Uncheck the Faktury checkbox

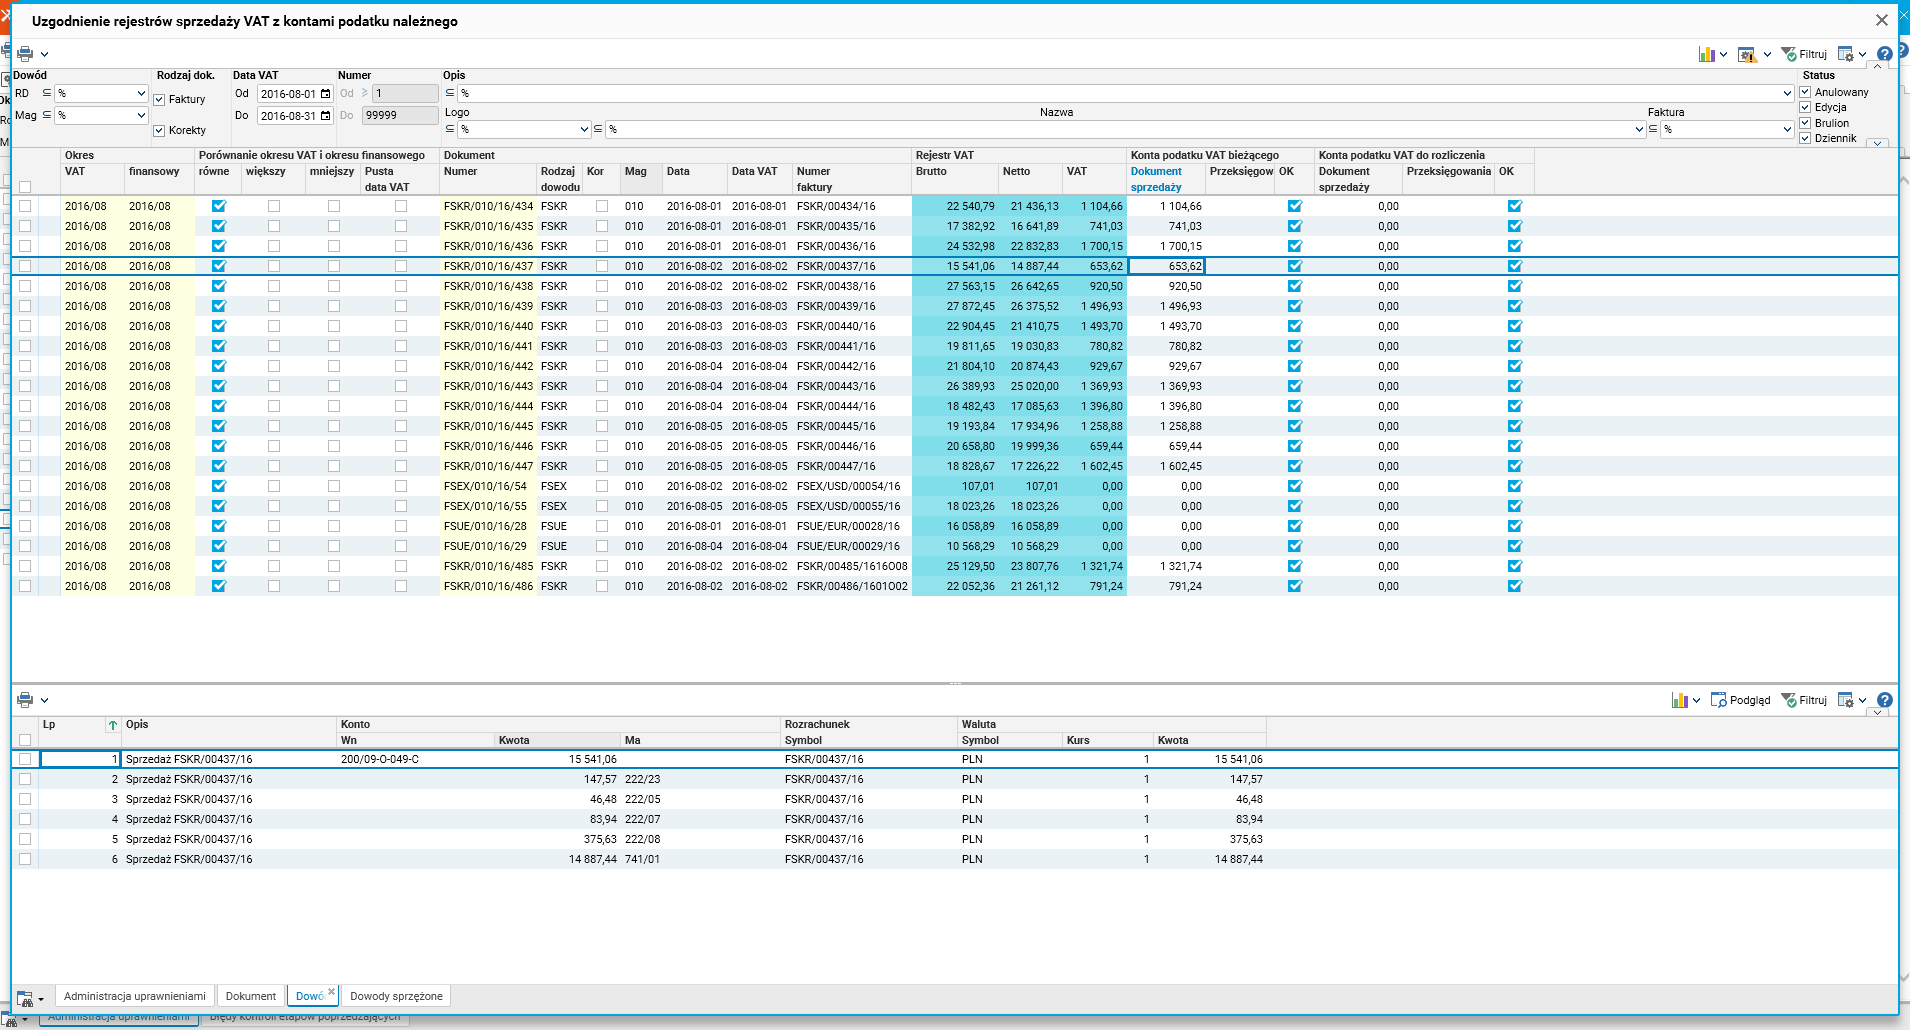[x=159, y=99]
